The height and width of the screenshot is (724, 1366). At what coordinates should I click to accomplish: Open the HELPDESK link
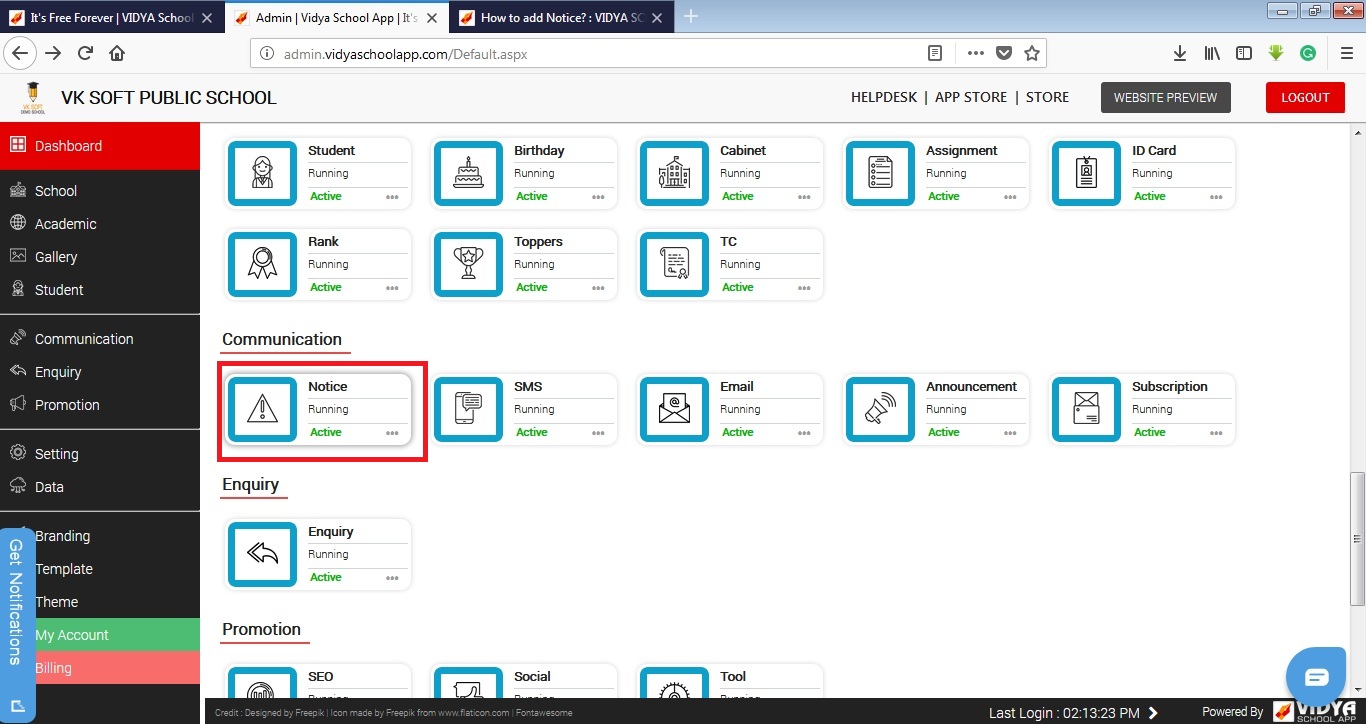point(884,97)
